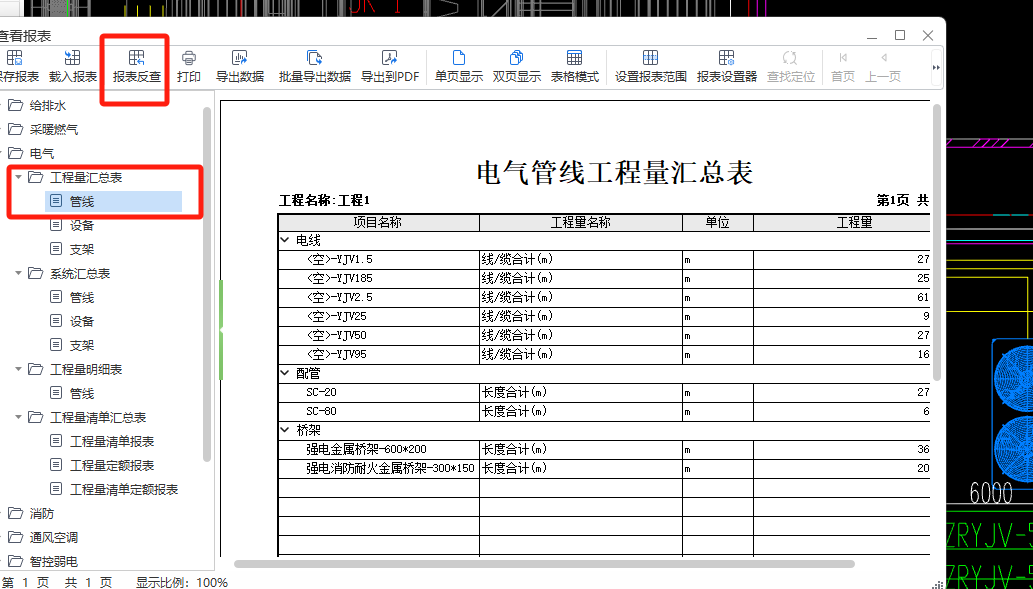The width and height of the screenshot is (1033, 589).
Task: Click the SC-80 conduit cell
Action: [379, 412]
